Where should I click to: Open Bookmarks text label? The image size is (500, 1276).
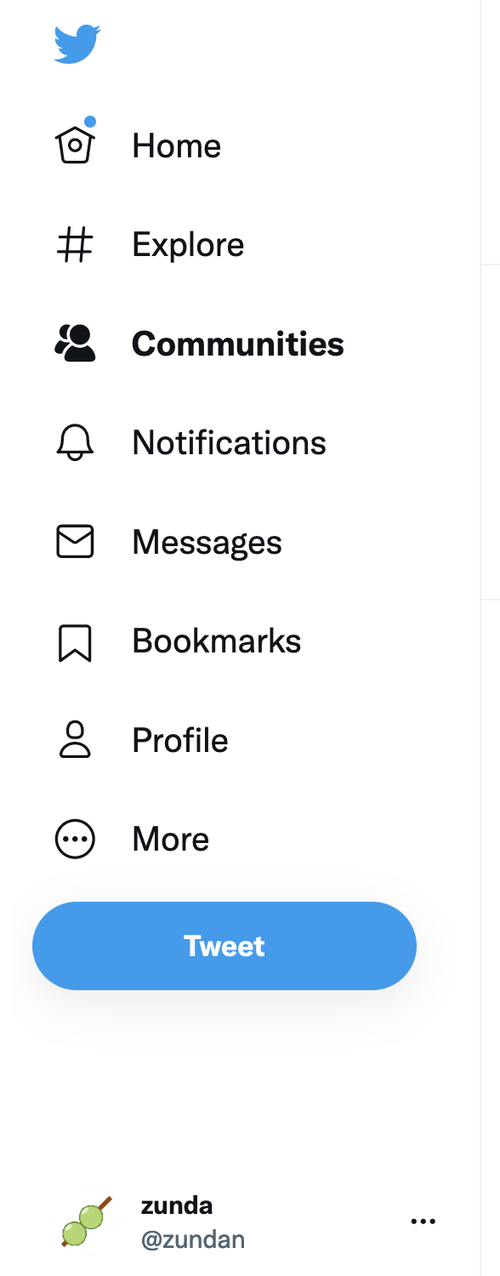(217, 641)
